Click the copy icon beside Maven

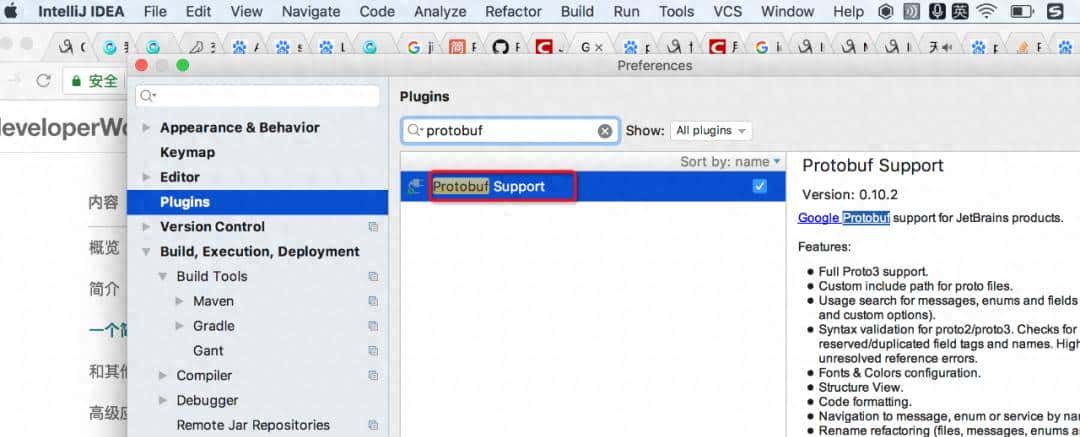pos(373,301)
